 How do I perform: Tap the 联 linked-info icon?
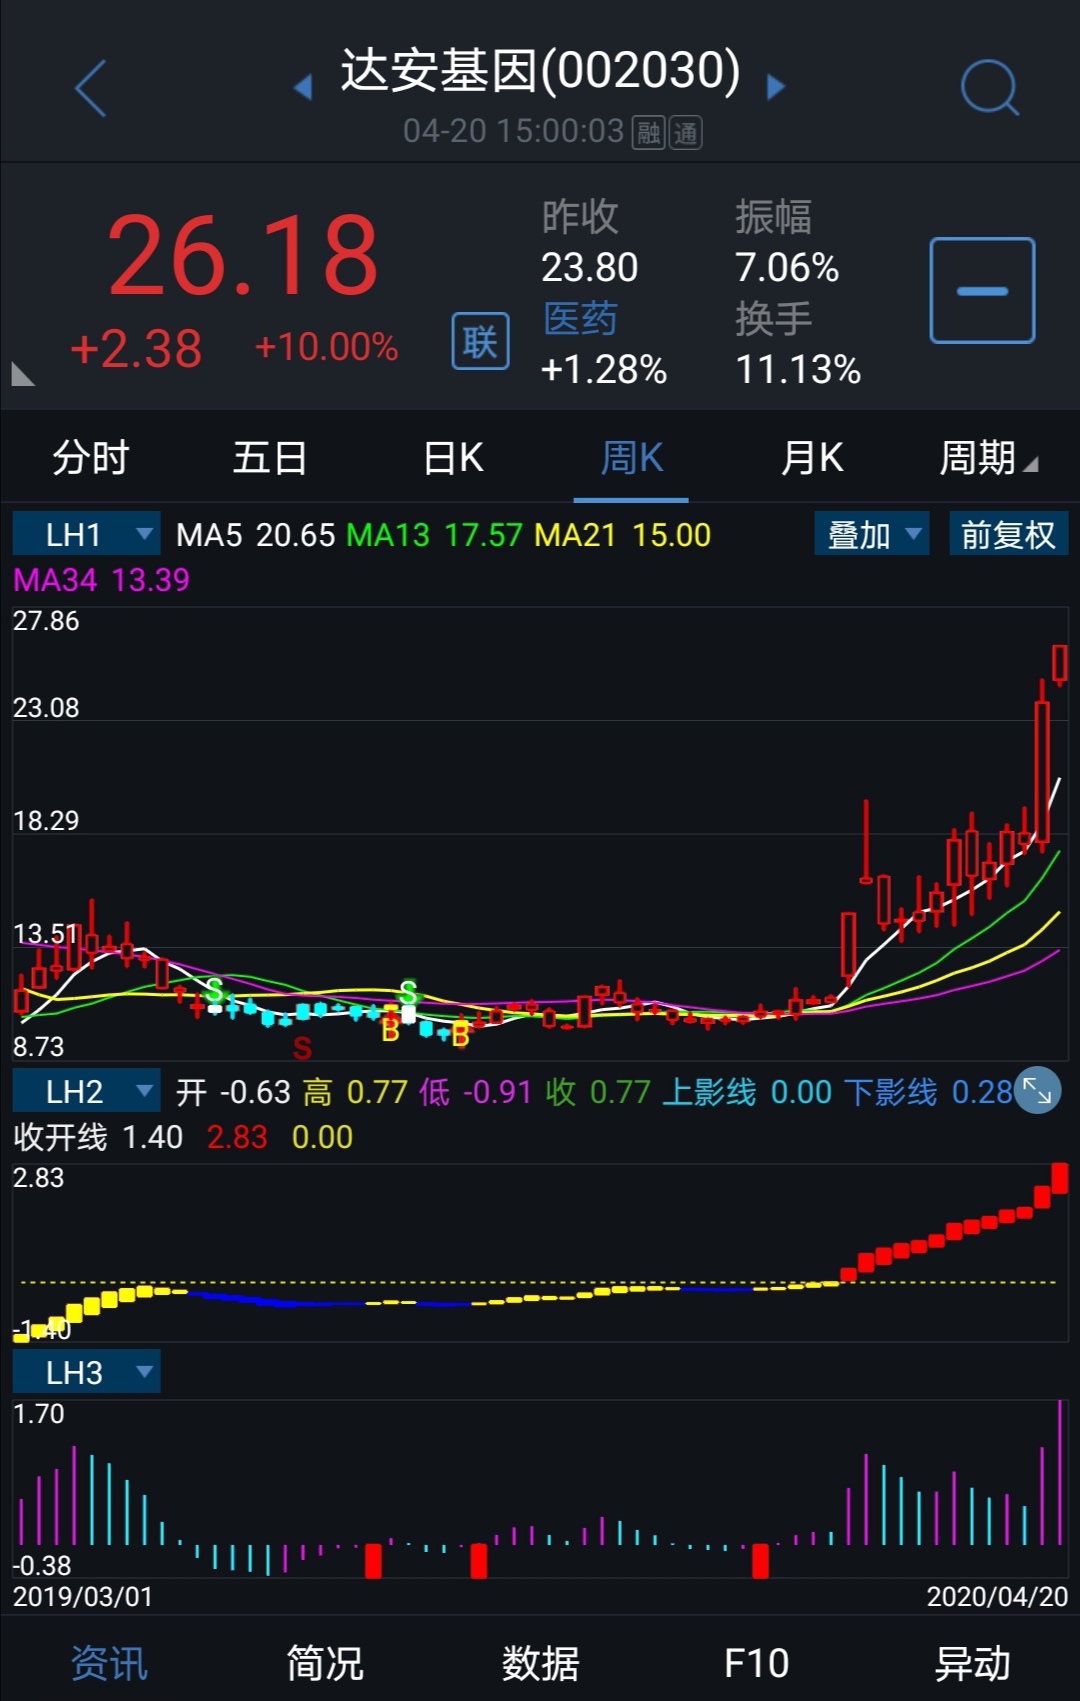tap(480, 341)
